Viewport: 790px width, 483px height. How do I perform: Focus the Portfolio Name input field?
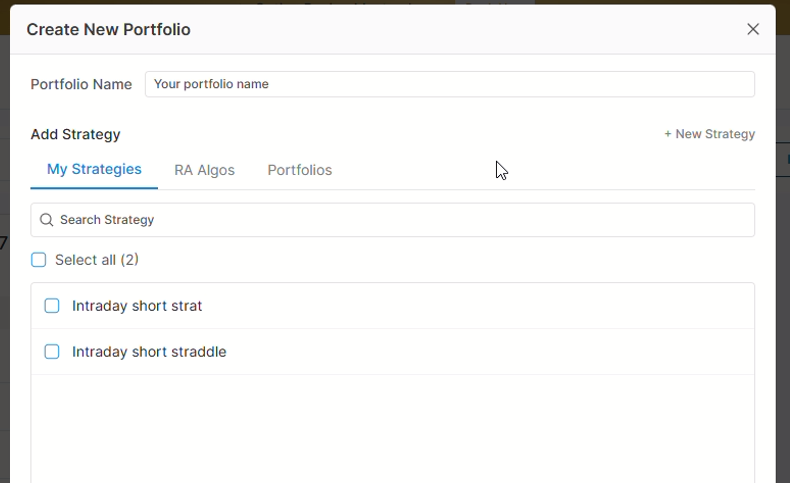[x=450, y=84]
